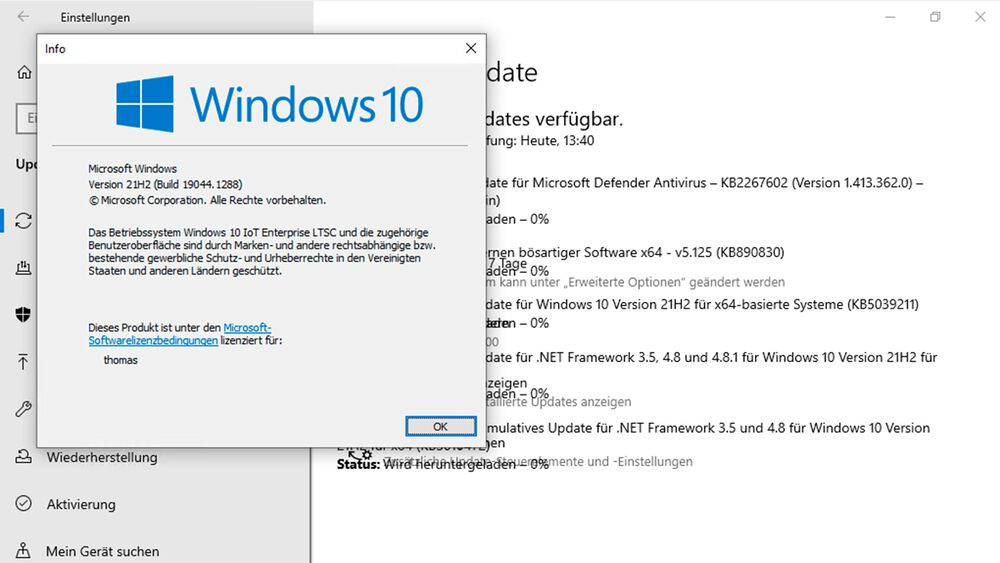Image resolution: width=1000 pixels, height=563 pixels.
Task: Click the settings search input field
Action: (x=27, y=118)
